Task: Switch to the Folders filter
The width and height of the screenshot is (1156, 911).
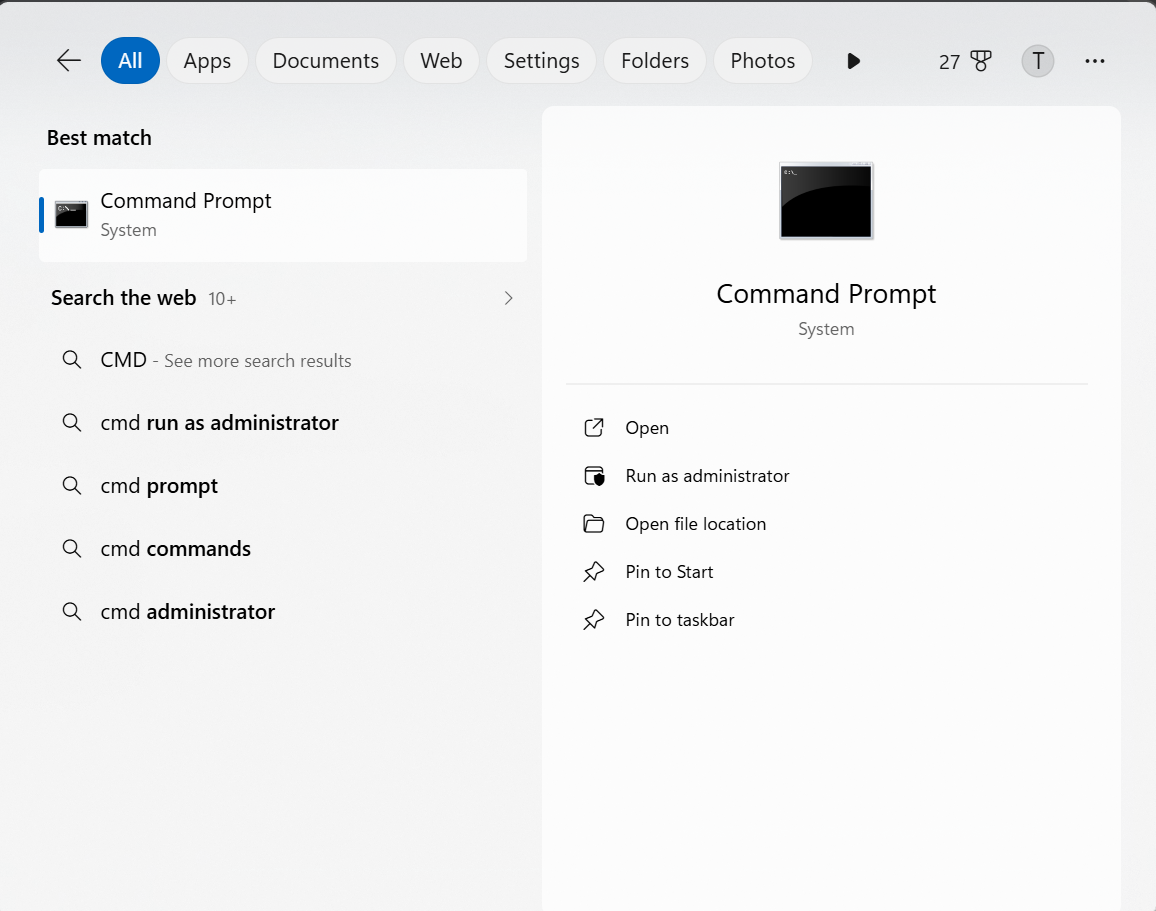Action: point(655,60)
